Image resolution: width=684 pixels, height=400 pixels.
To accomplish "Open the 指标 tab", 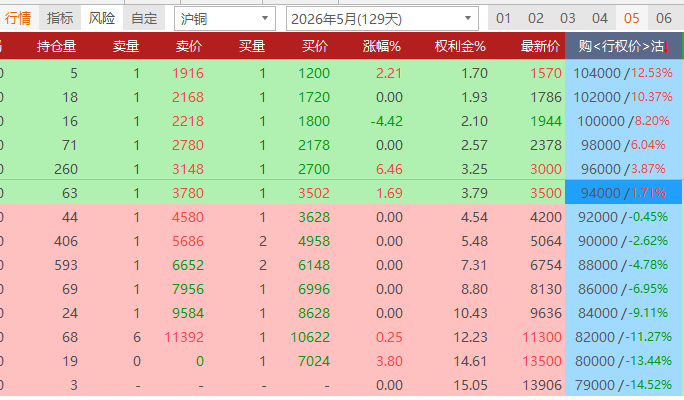I will click(60, 18).
